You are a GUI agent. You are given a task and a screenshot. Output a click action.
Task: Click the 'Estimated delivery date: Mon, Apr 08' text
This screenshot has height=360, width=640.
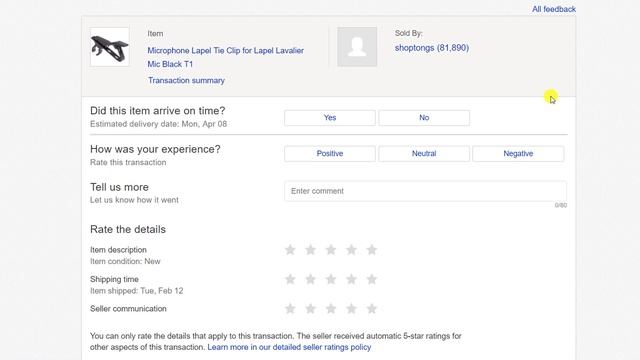point(158,124)
